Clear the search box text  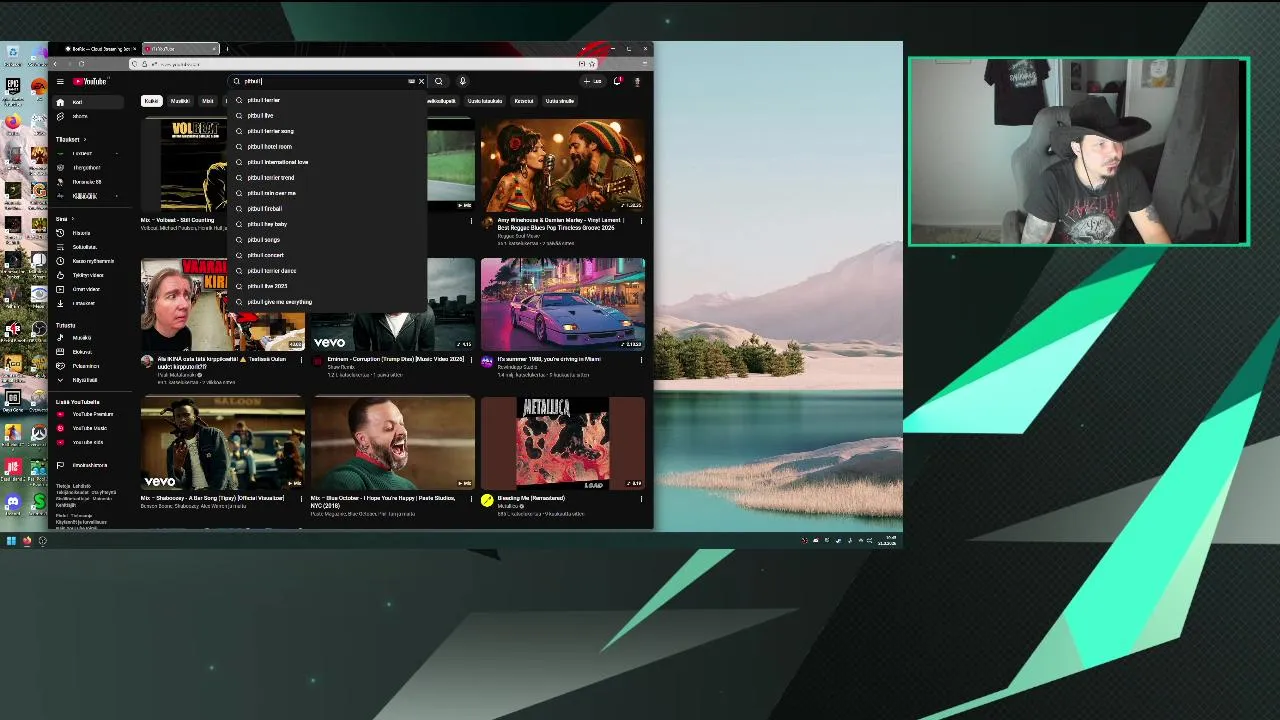[421, 81]
